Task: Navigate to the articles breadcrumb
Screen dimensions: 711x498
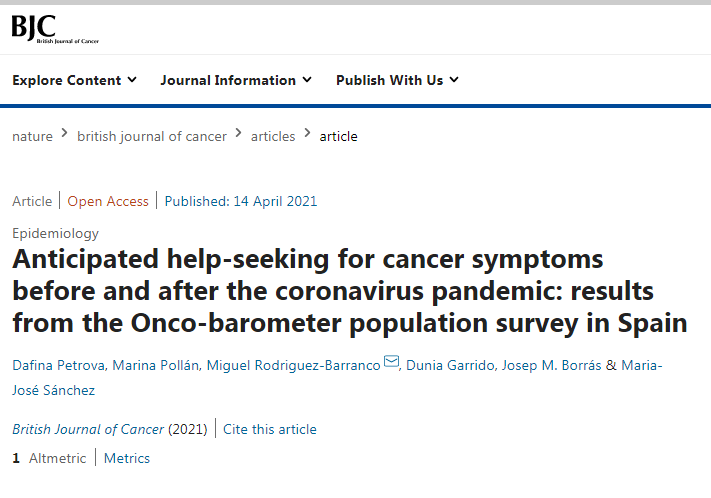Action: [273, 136]
